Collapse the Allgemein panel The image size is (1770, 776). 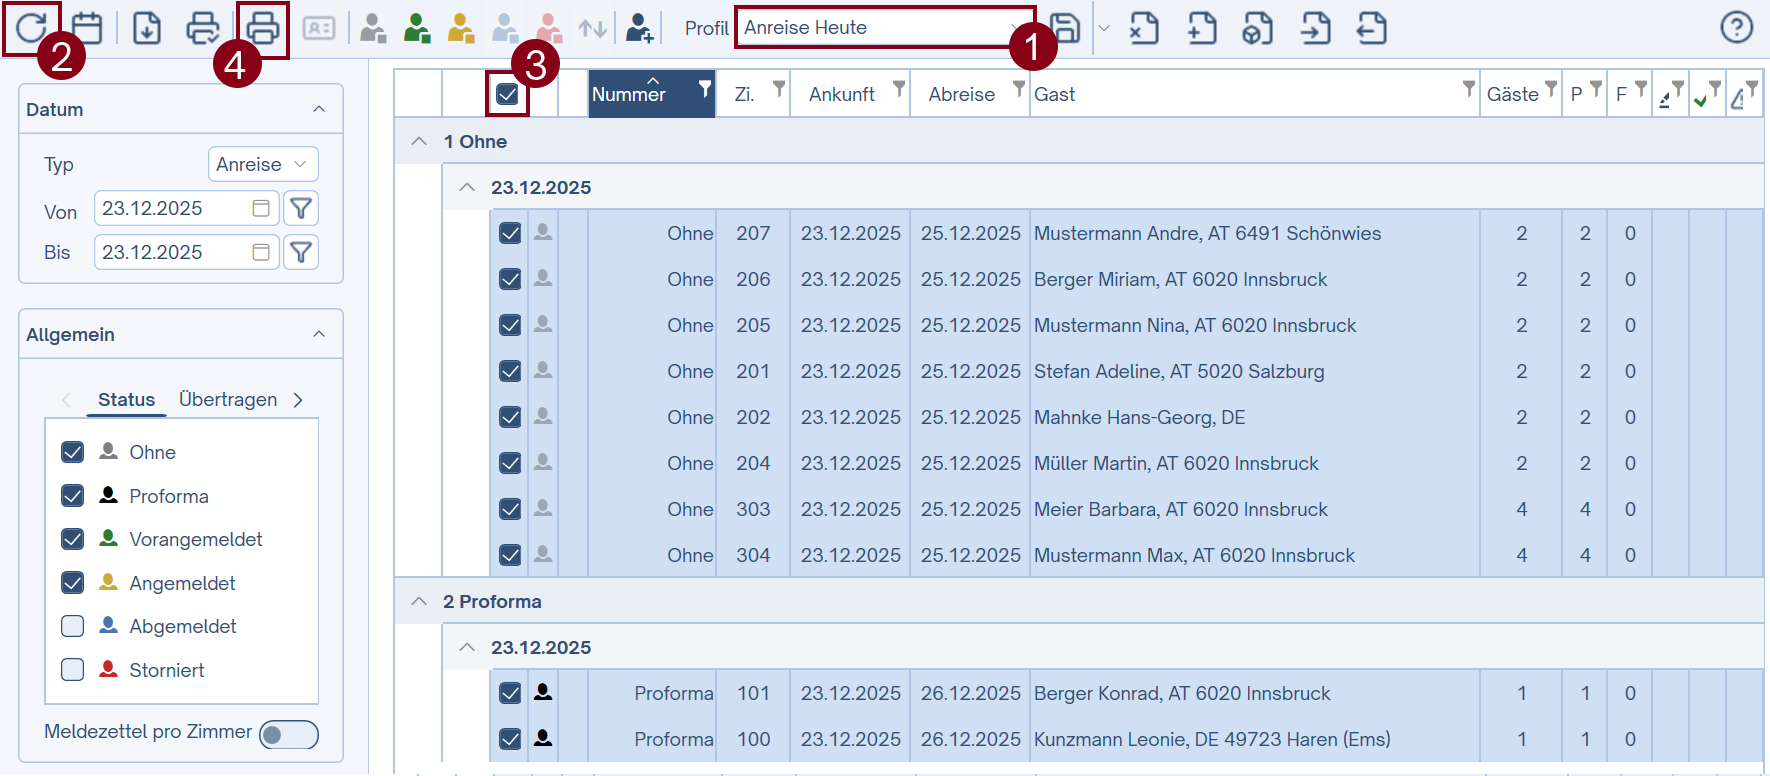319,334
